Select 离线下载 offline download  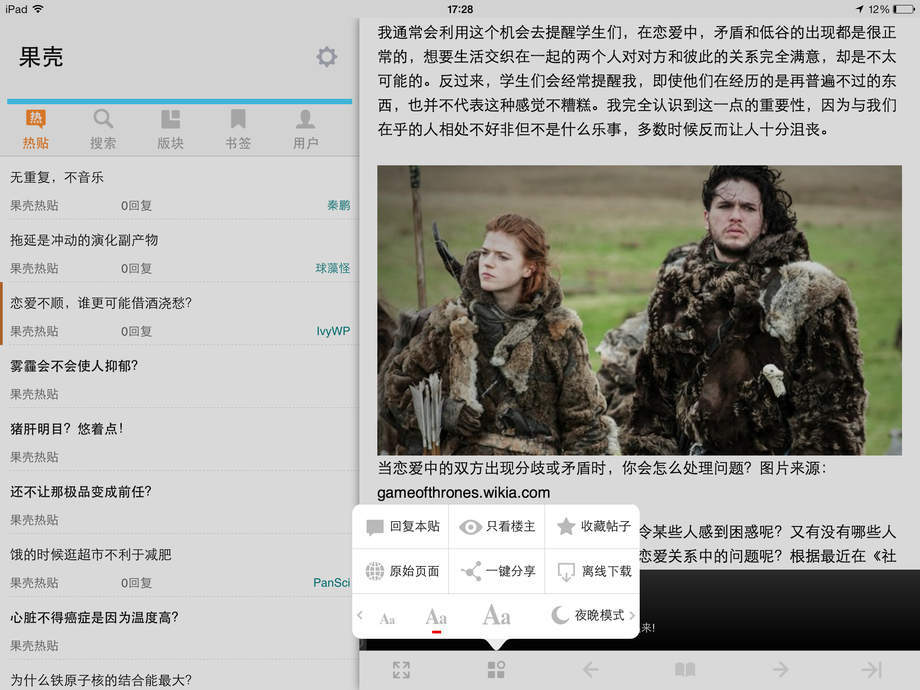593,572
